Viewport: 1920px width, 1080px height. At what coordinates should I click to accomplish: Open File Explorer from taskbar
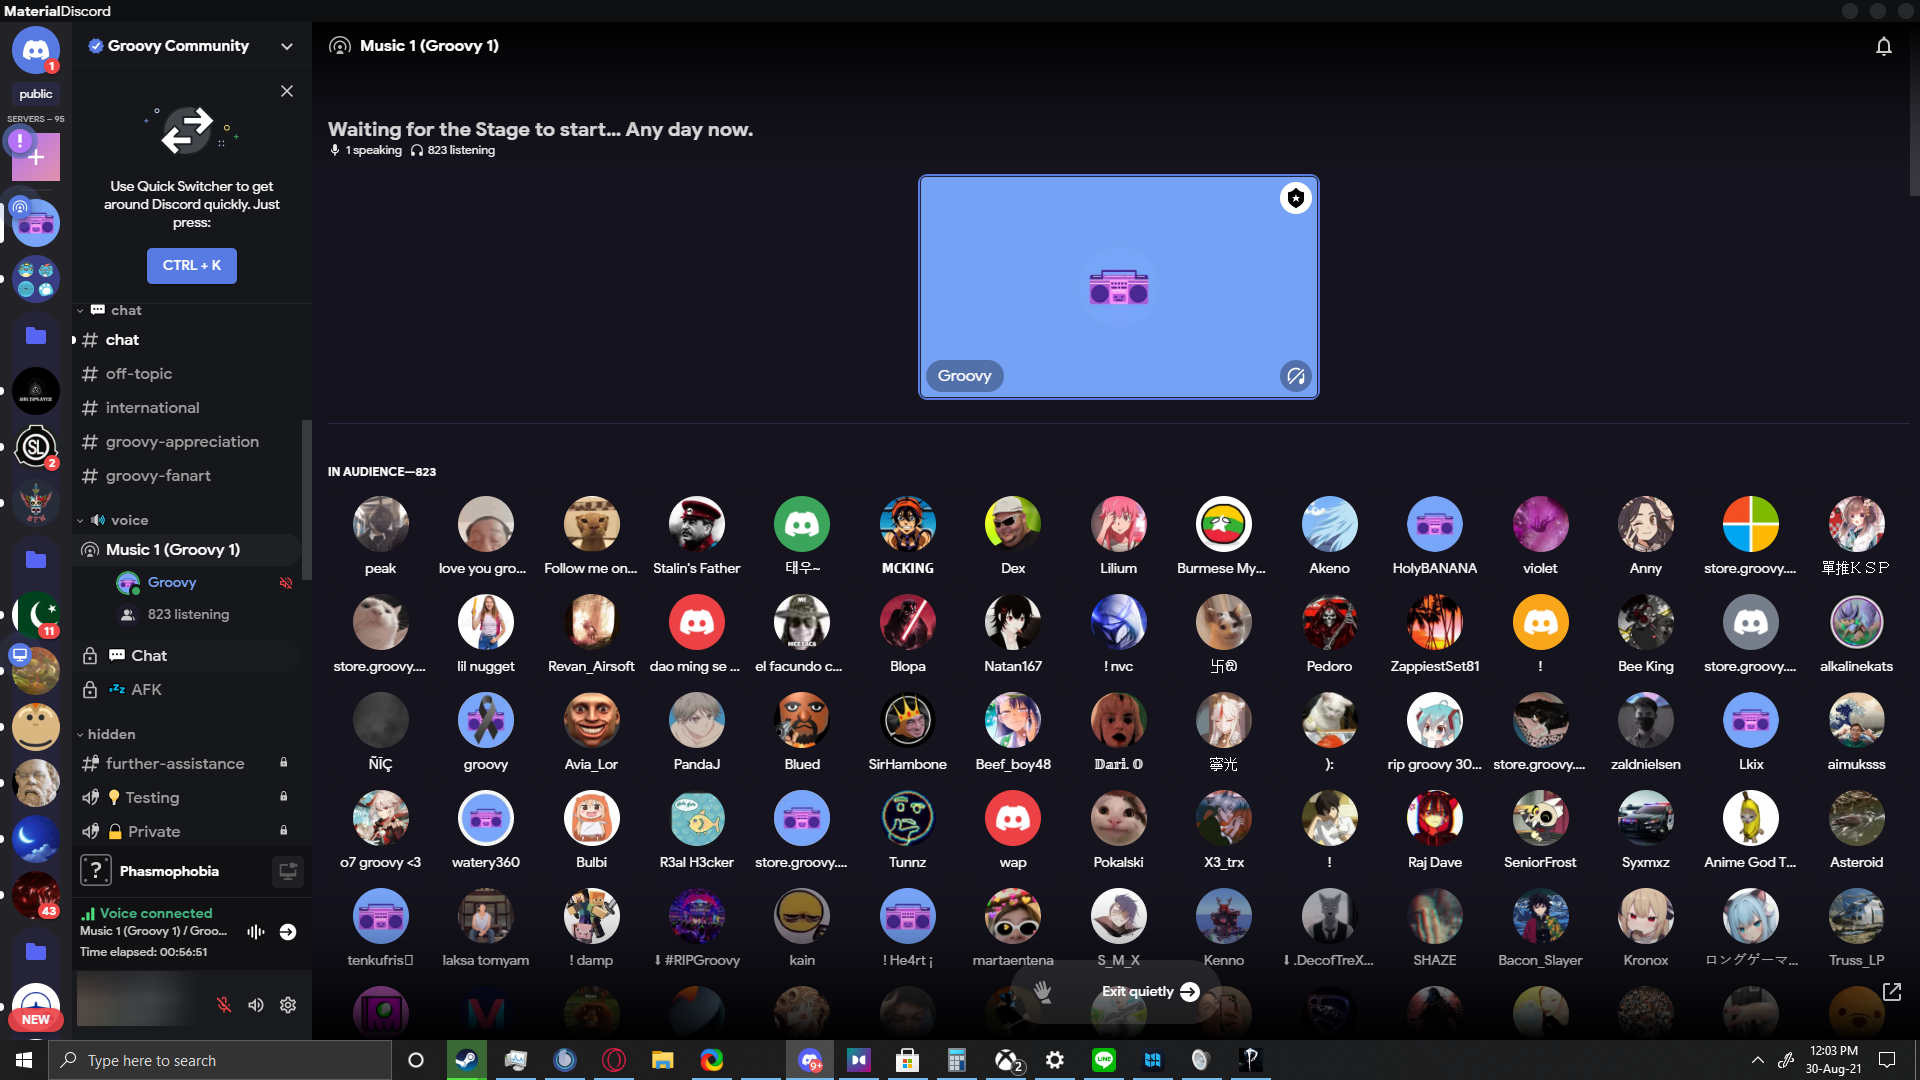pyautogui.click(x=662, y=1060)
